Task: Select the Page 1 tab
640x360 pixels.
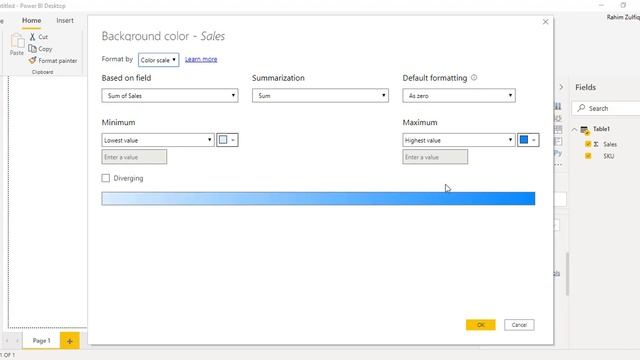Action: (41, 341)
